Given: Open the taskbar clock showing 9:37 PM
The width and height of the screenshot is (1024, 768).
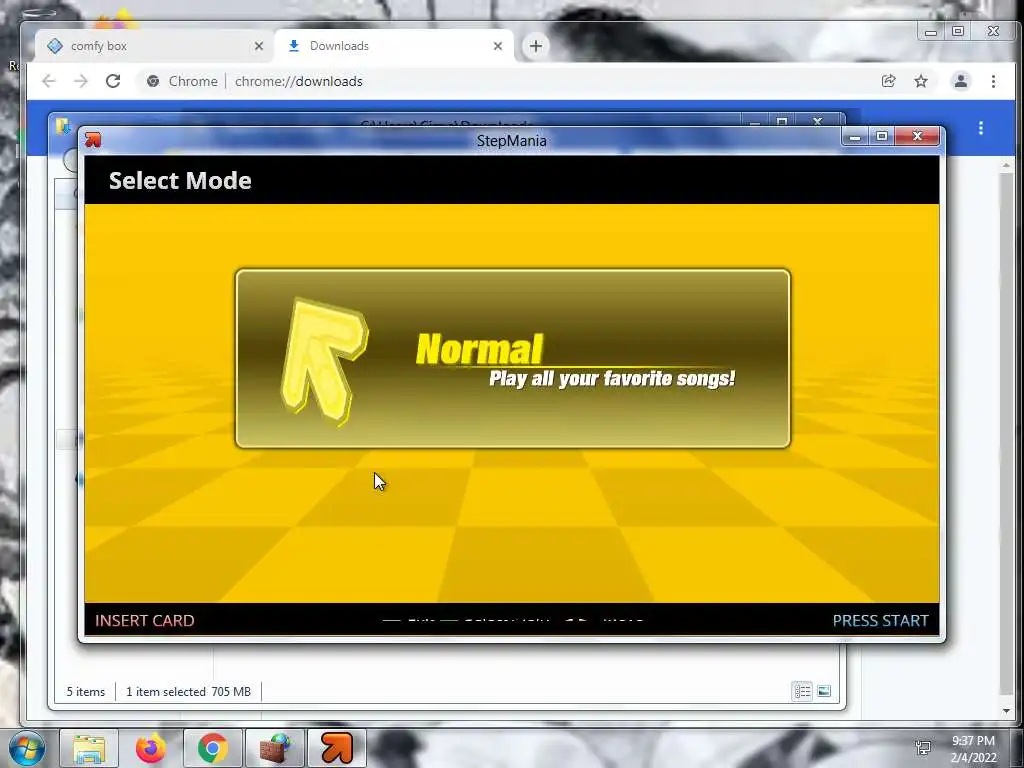Looking at the screenshot, I should click(973, 749).
